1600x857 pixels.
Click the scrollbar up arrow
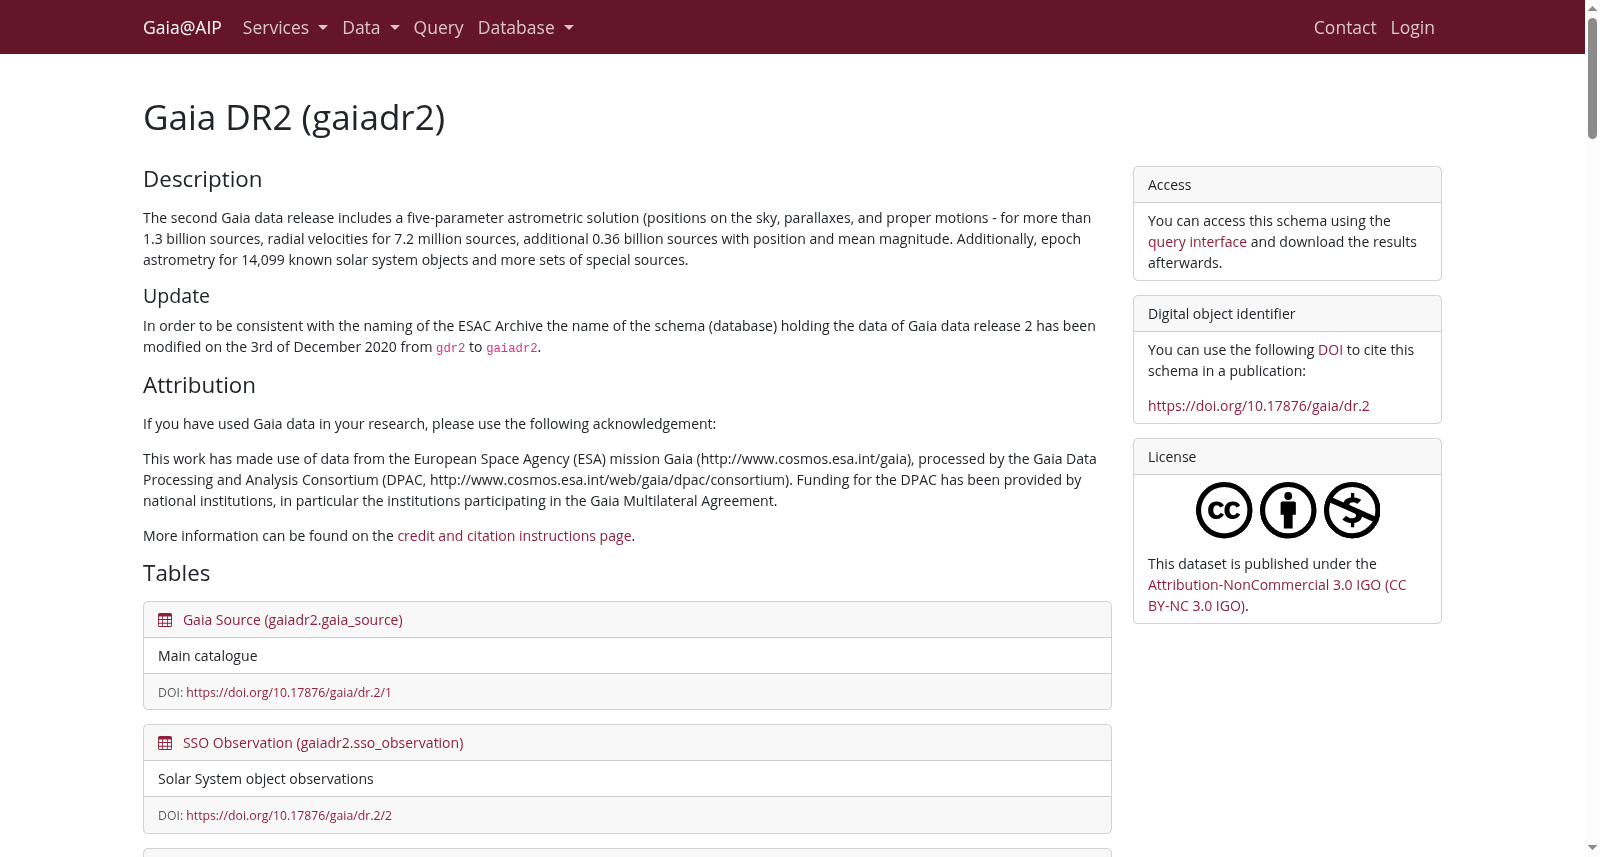[x=1593, y=7]
